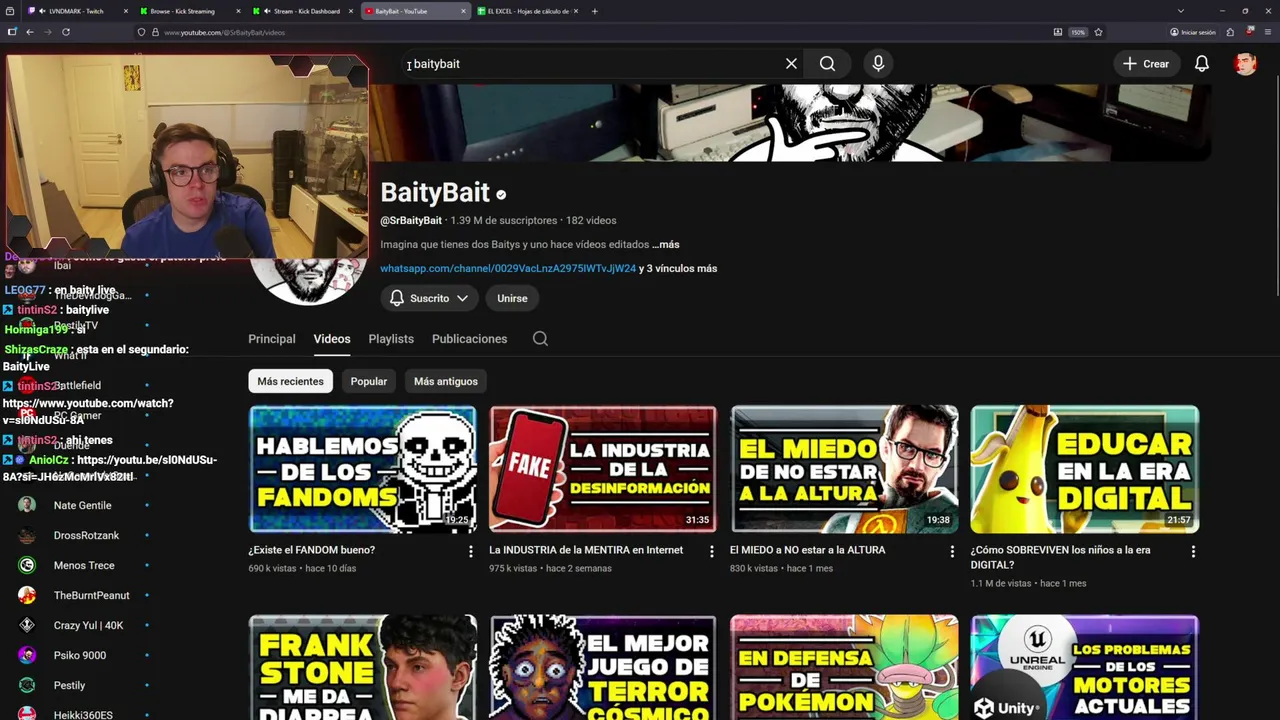Image resolution: width=1280 pixels, height=720 pixels.
Task: Switch to the Publicaciones channel tab
Action: coord(470,339)
